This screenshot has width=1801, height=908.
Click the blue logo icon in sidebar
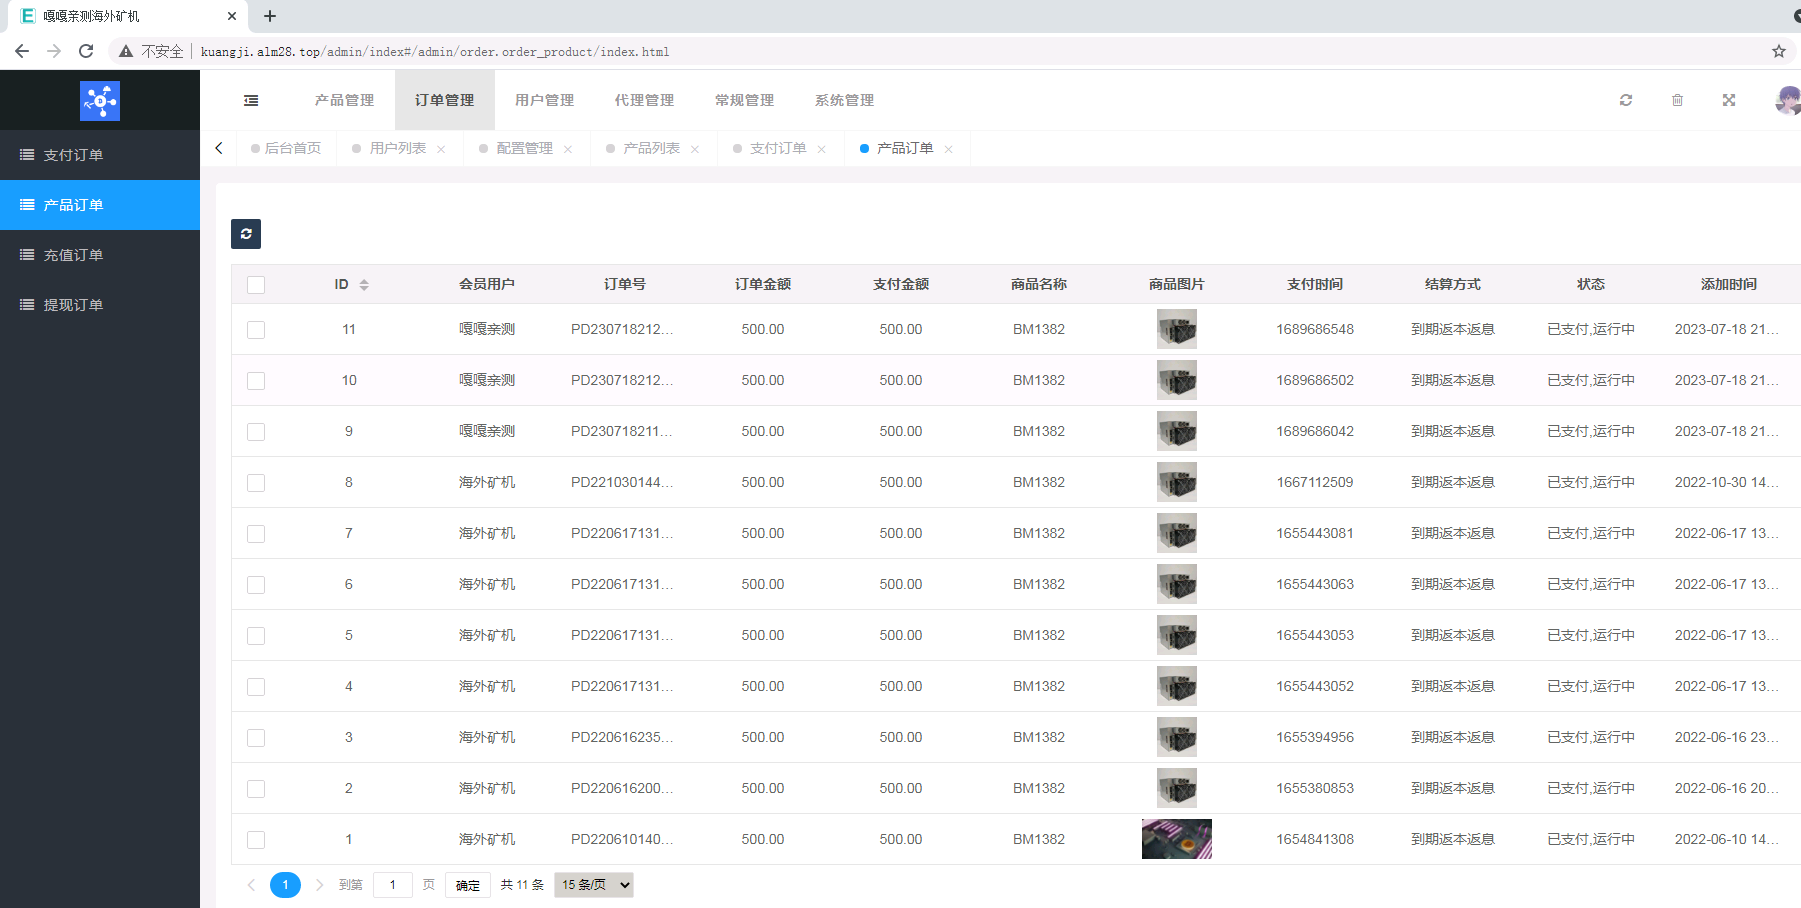click(100, 101)
